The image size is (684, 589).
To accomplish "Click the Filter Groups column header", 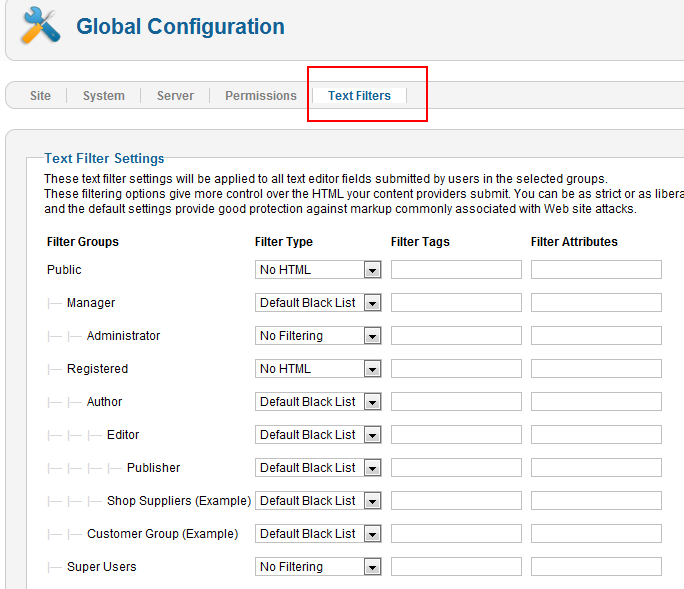I will [82, 242].
